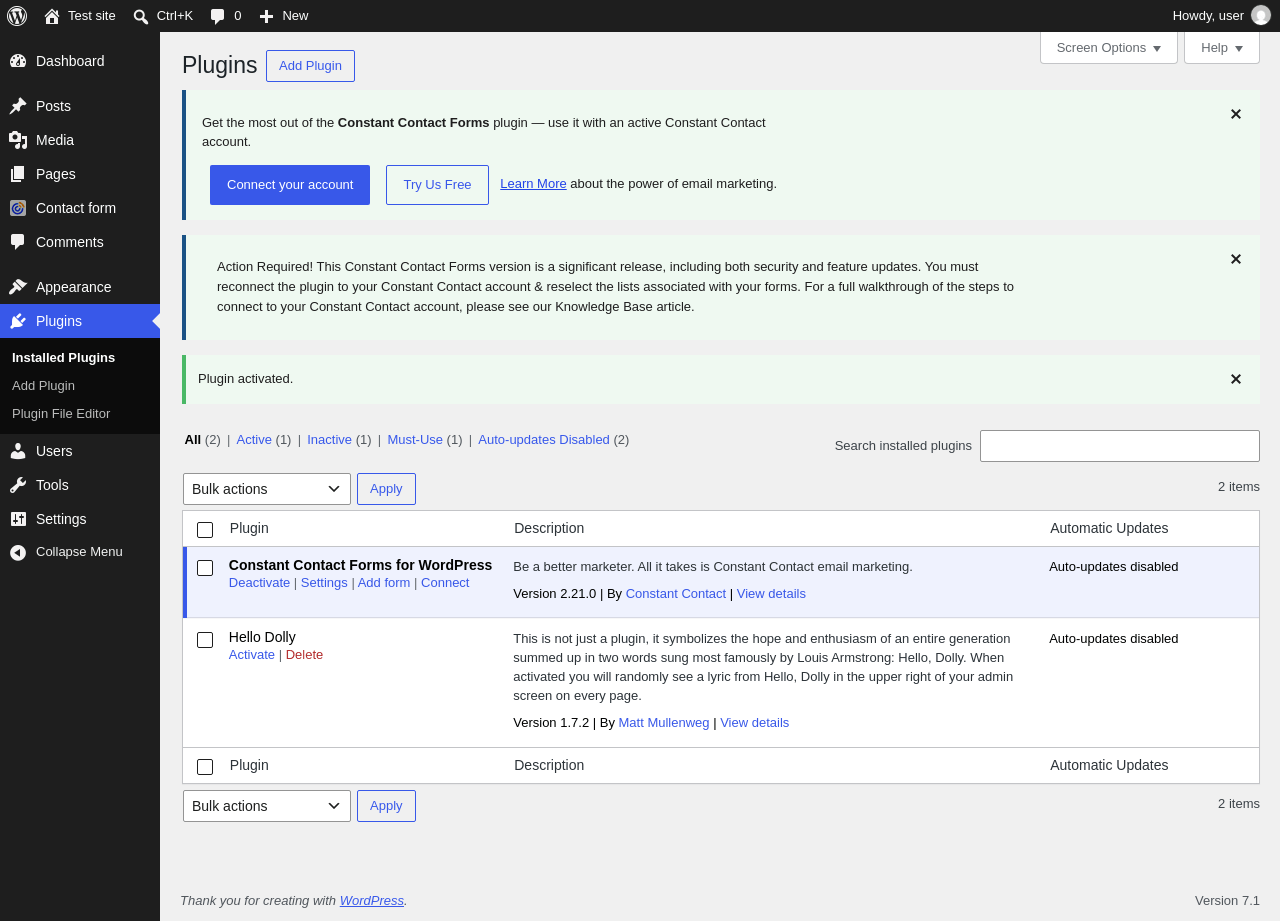Click Connect your account button

coord(290,185)
